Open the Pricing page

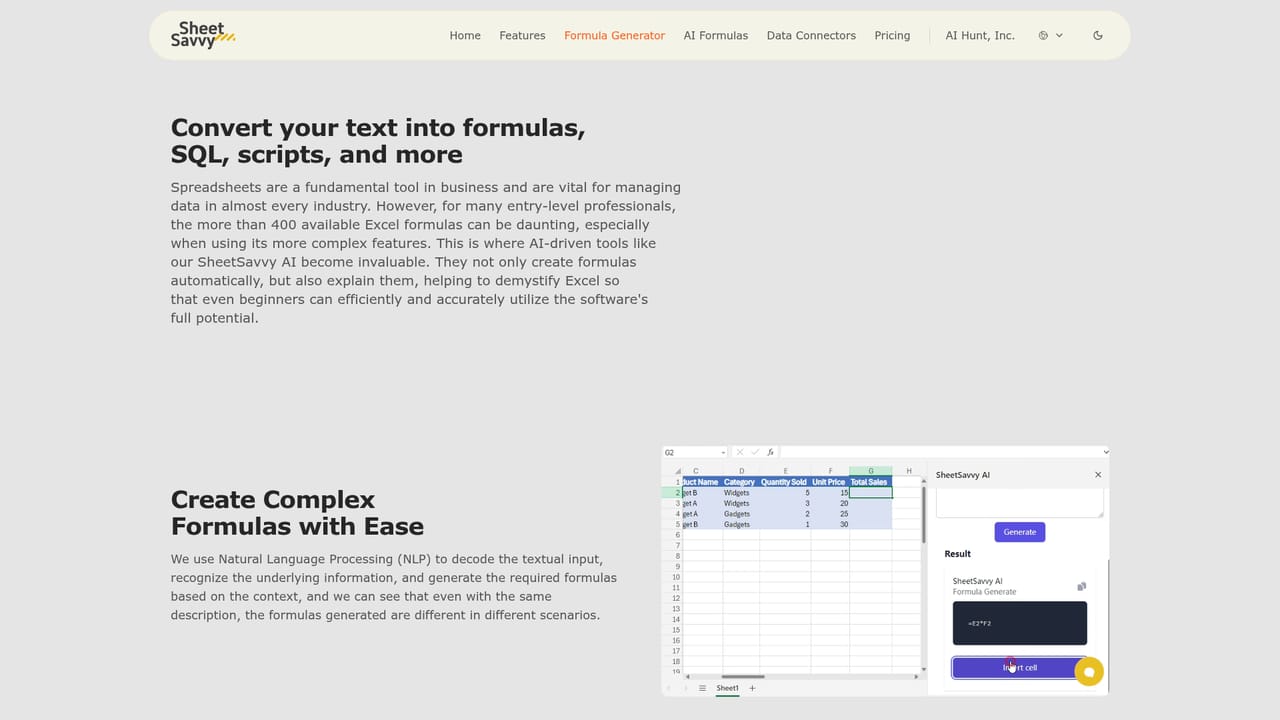pyautogui.click(x=892, y=35)
